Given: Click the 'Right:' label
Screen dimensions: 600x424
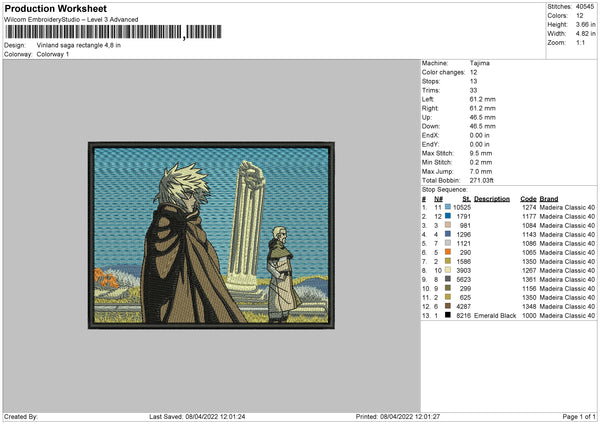Looking at the screenshot, I should (429, 109).
